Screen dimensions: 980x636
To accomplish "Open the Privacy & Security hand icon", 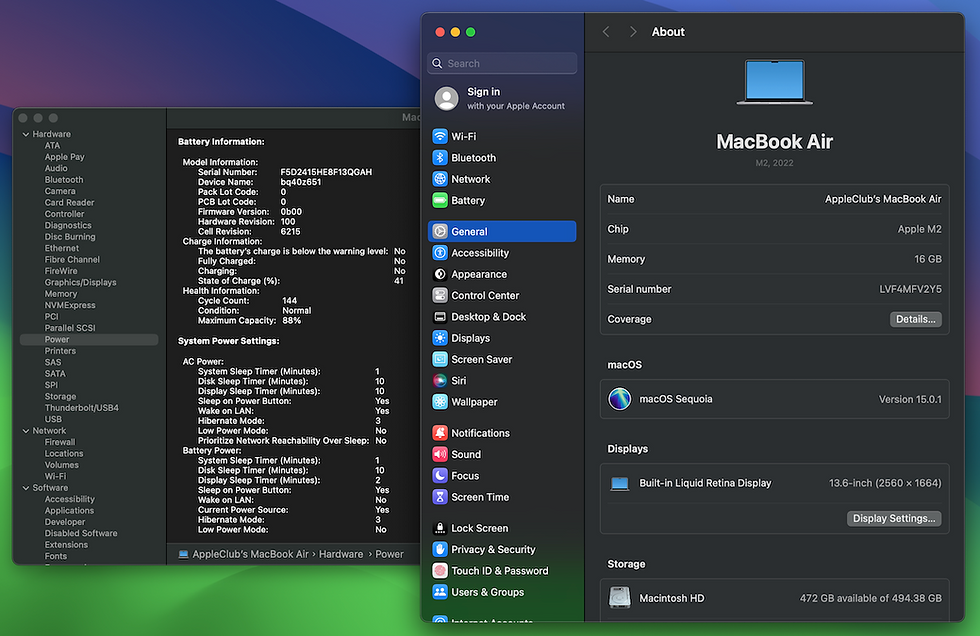I will pos(440,549).
